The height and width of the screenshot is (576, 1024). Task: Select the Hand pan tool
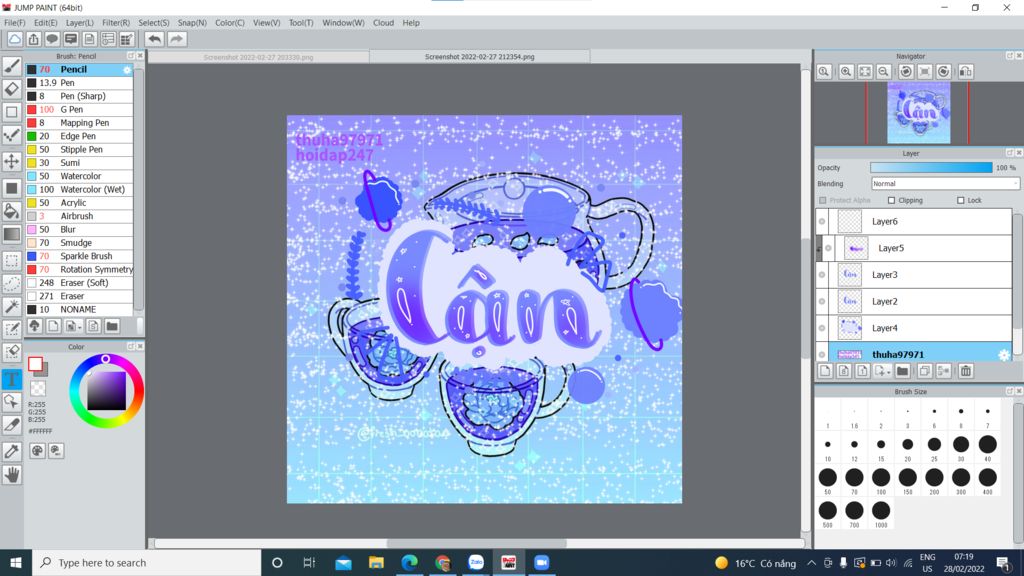tap(12, 475)
